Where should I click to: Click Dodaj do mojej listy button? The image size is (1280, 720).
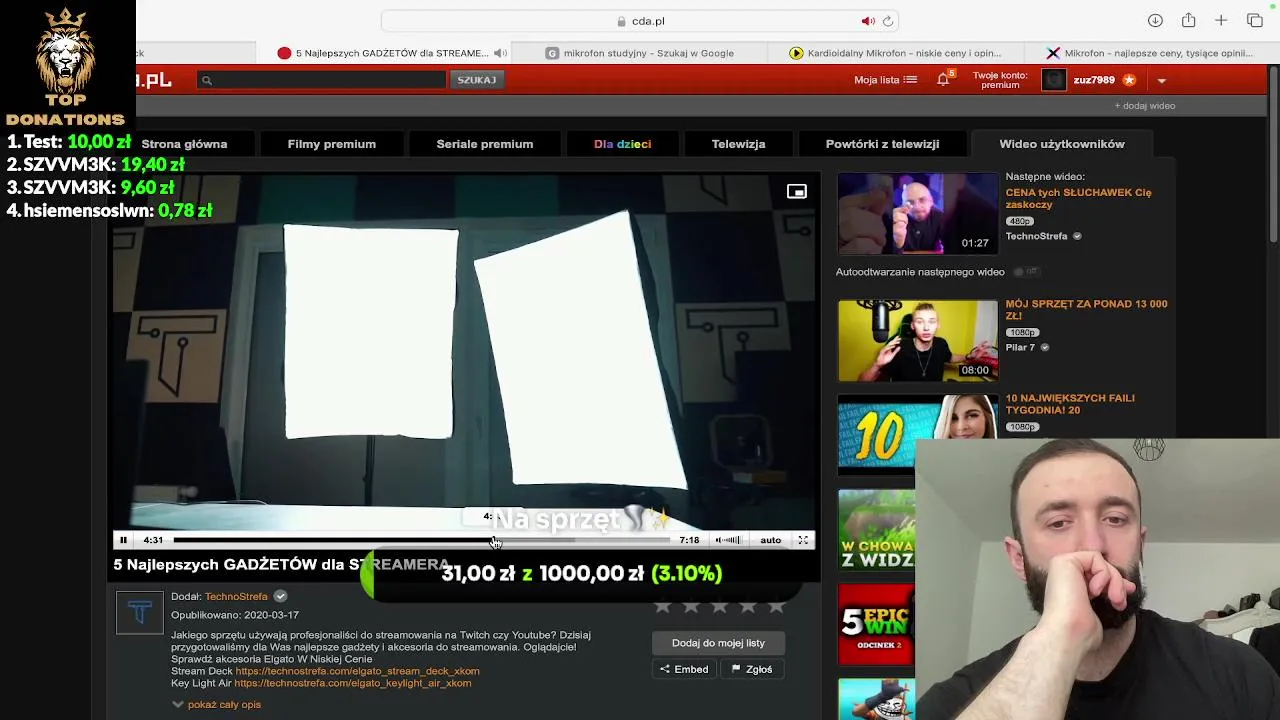coord(718,643)
